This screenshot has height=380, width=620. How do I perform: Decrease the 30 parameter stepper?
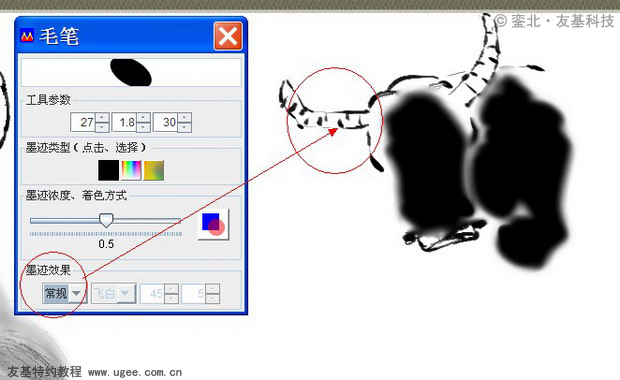(x=185, y=127)
